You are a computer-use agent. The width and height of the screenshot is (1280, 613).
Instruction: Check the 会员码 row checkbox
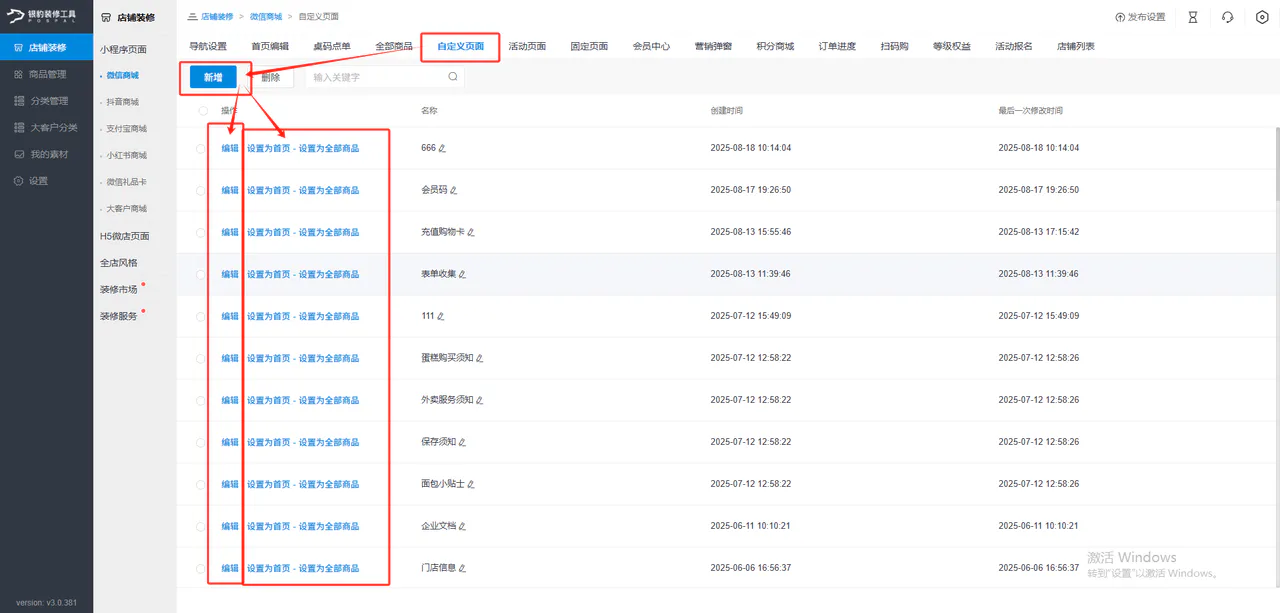(203, 190)
